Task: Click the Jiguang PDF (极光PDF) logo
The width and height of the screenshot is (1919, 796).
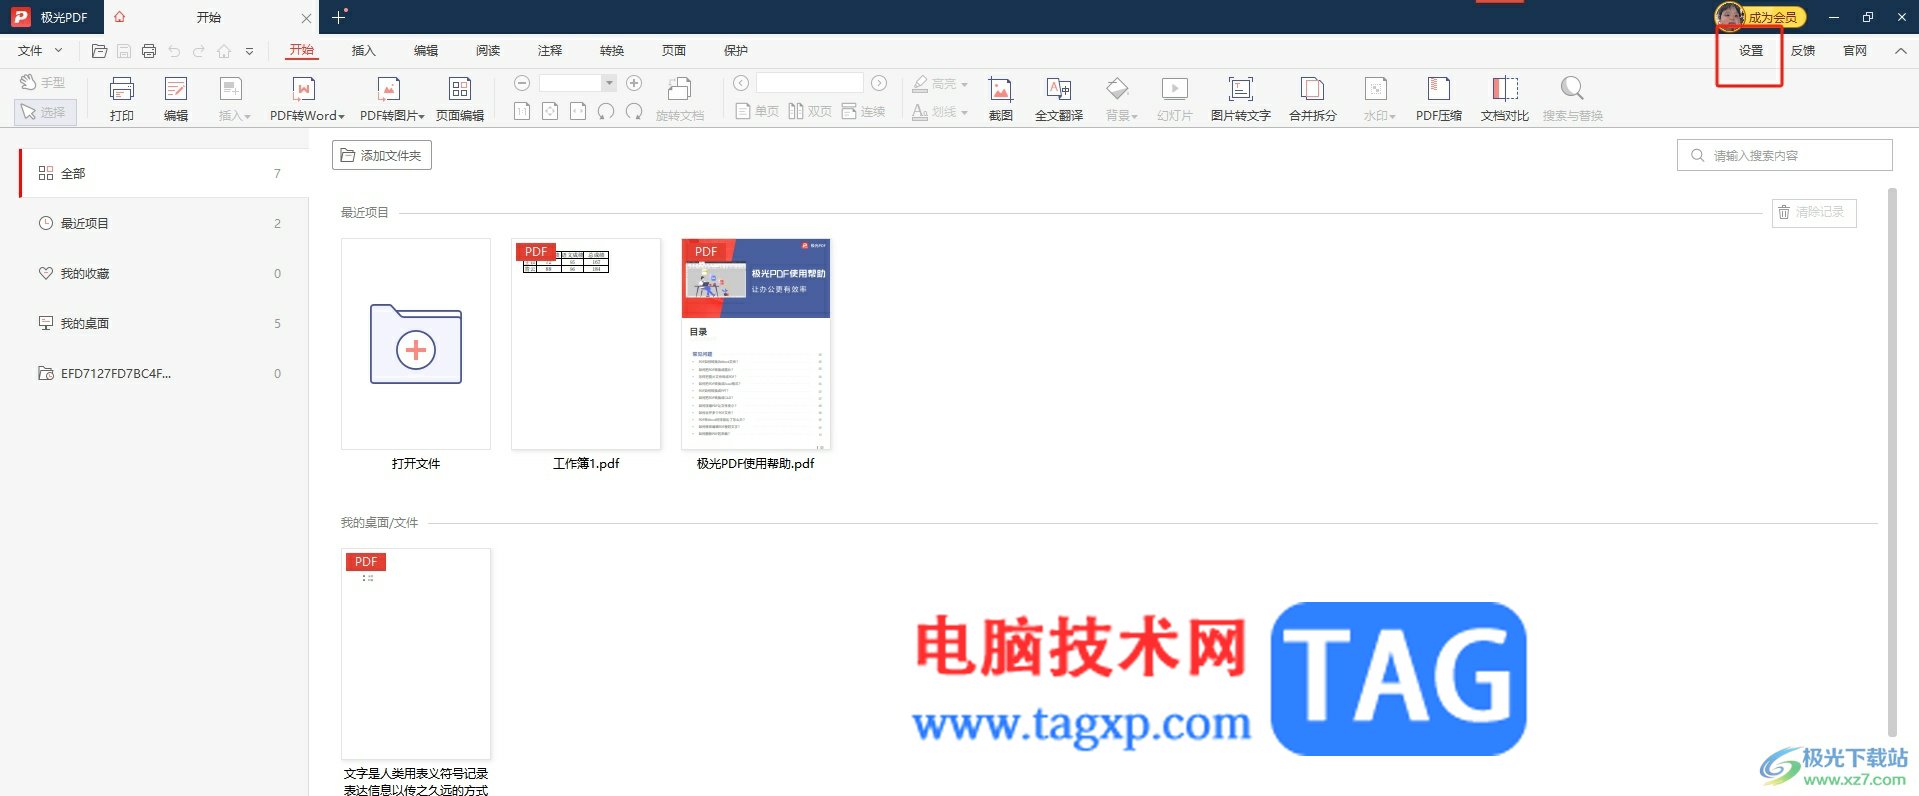Action: [x=20, y=17]
